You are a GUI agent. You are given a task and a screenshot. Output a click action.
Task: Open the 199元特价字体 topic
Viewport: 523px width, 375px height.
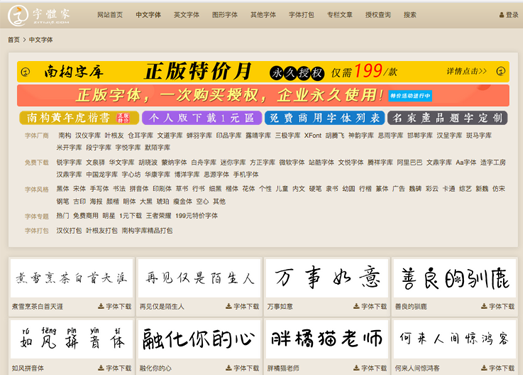196,216
